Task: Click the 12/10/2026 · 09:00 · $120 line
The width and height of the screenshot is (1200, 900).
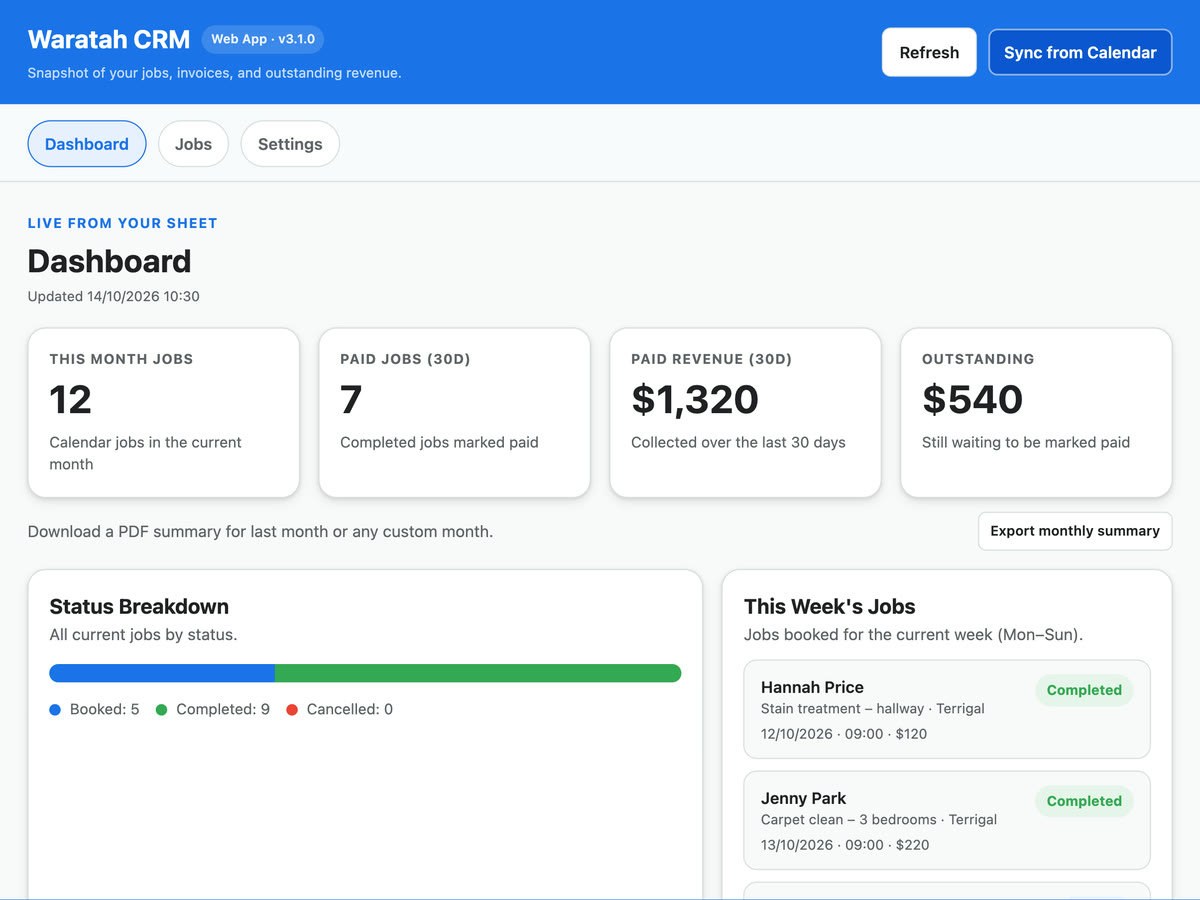Action: tap(844, 734)
